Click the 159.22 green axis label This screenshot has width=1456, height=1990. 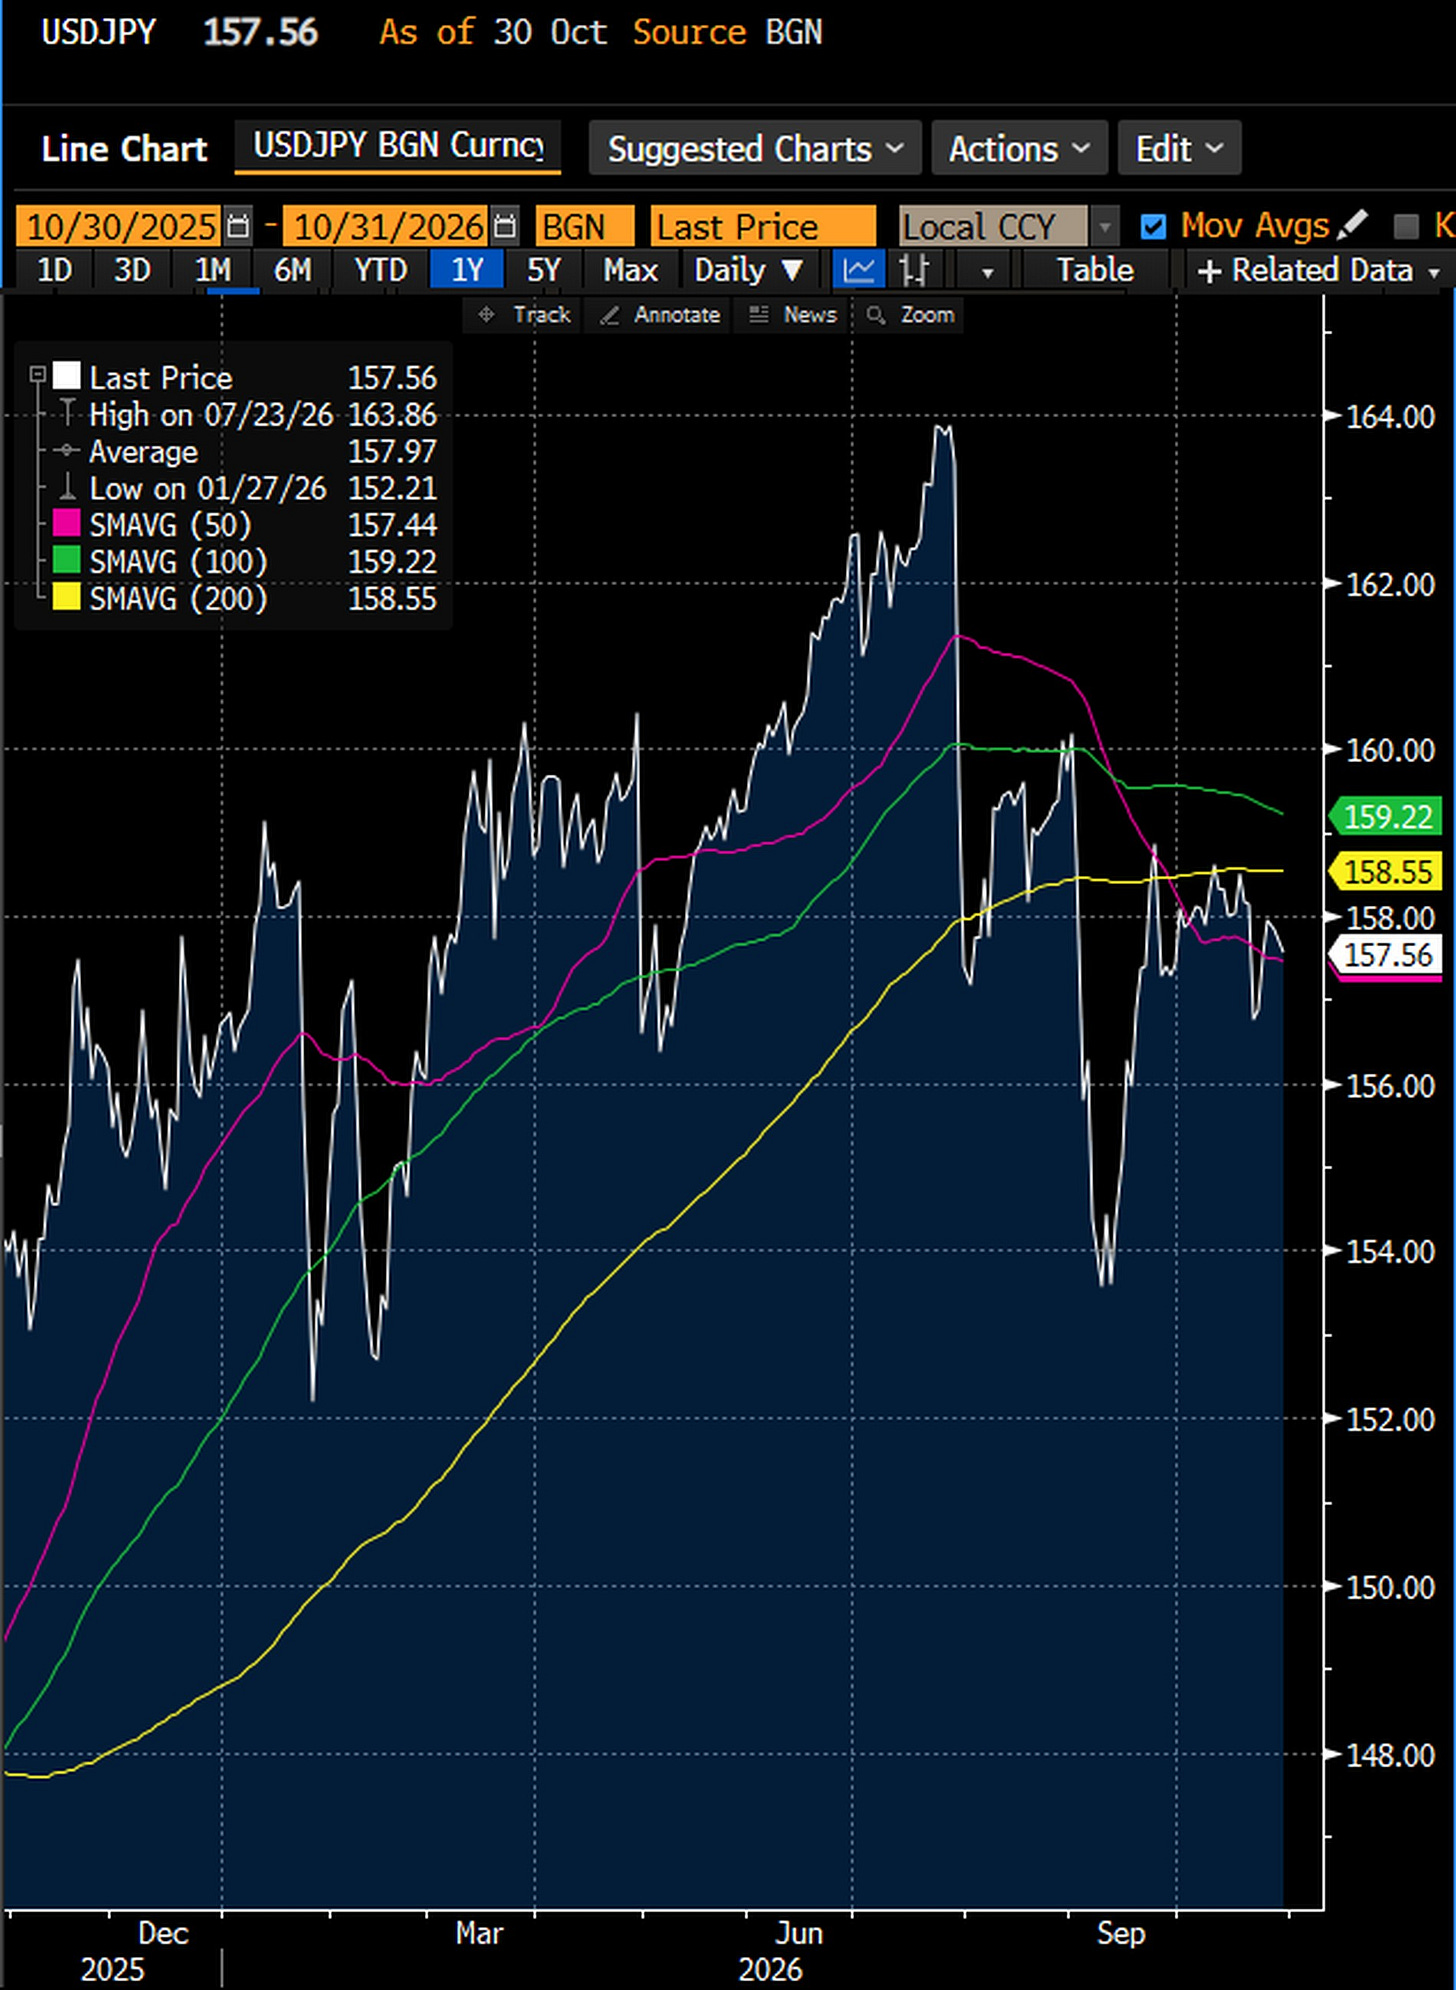[1387, 817]
